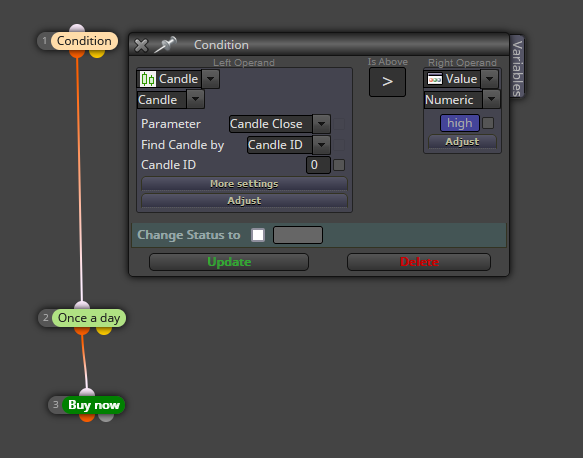
Task: Enable the Change Status to checkbox
Action: tap(258, 235)
